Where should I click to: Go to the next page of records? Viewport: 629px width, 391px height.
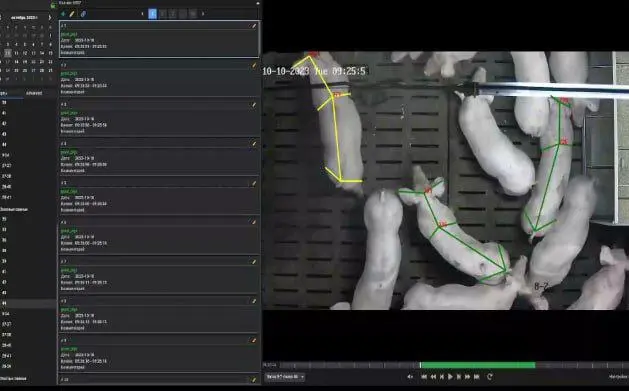203,14
